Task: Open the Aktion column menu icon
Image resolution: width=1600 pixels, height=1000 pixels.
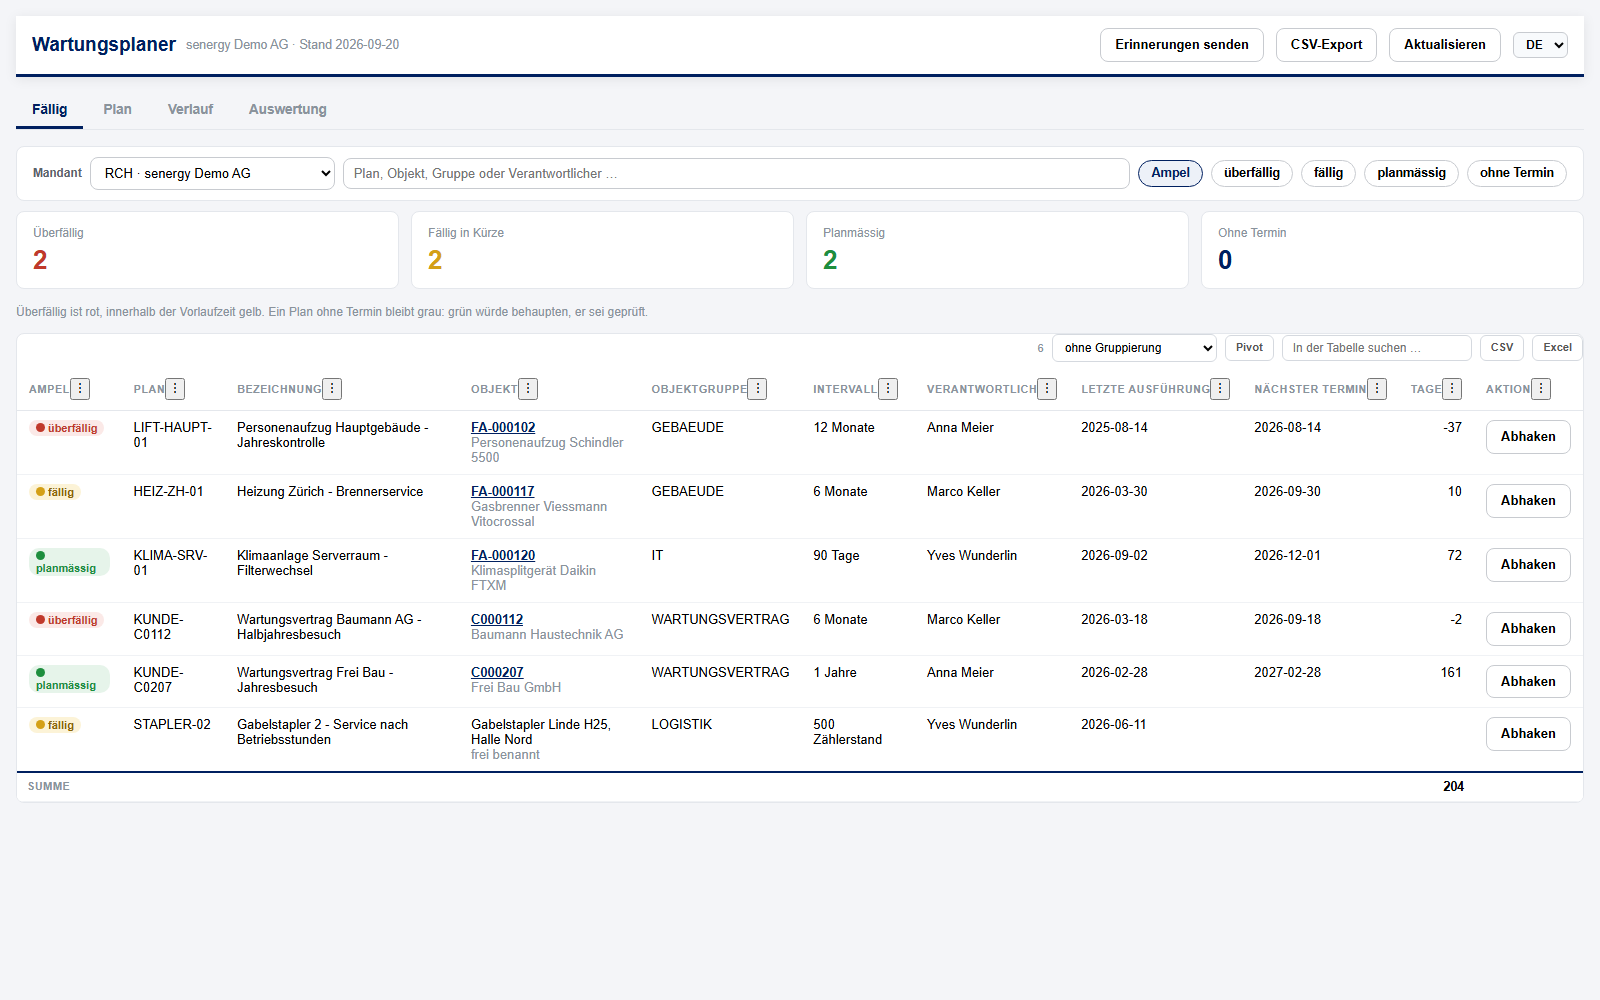Action: 1541,389
